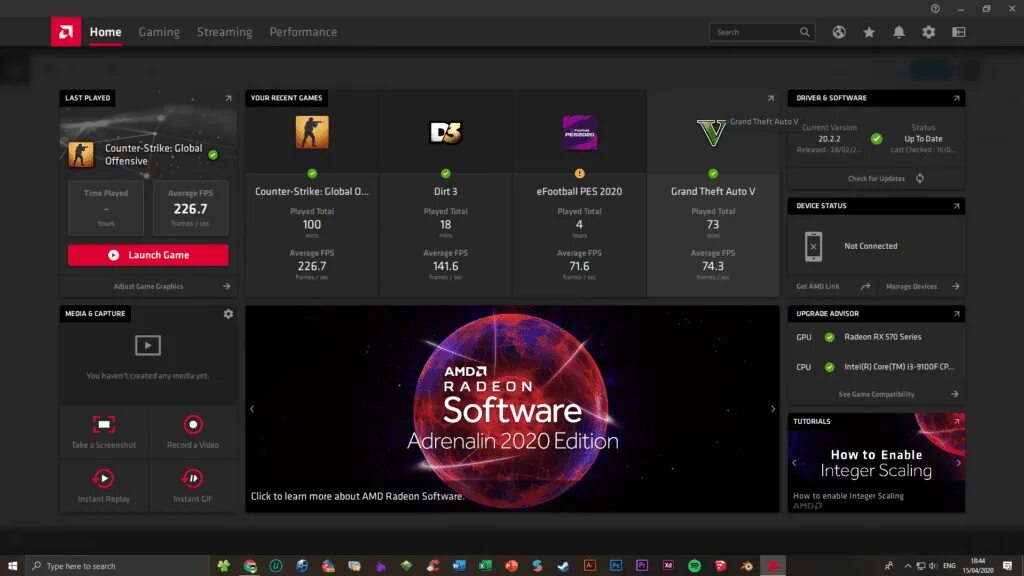The width and height of the screenshot is (1024, 576).
Task: Select Grand Theft Auto V game icon
Action: tap(712, 133)
